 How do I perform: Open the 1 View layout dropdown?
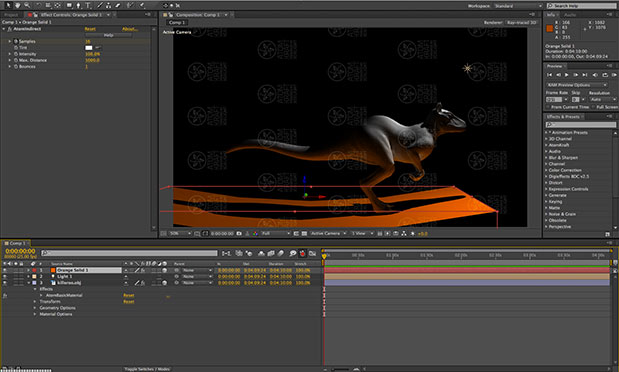[x=363, y=233]
